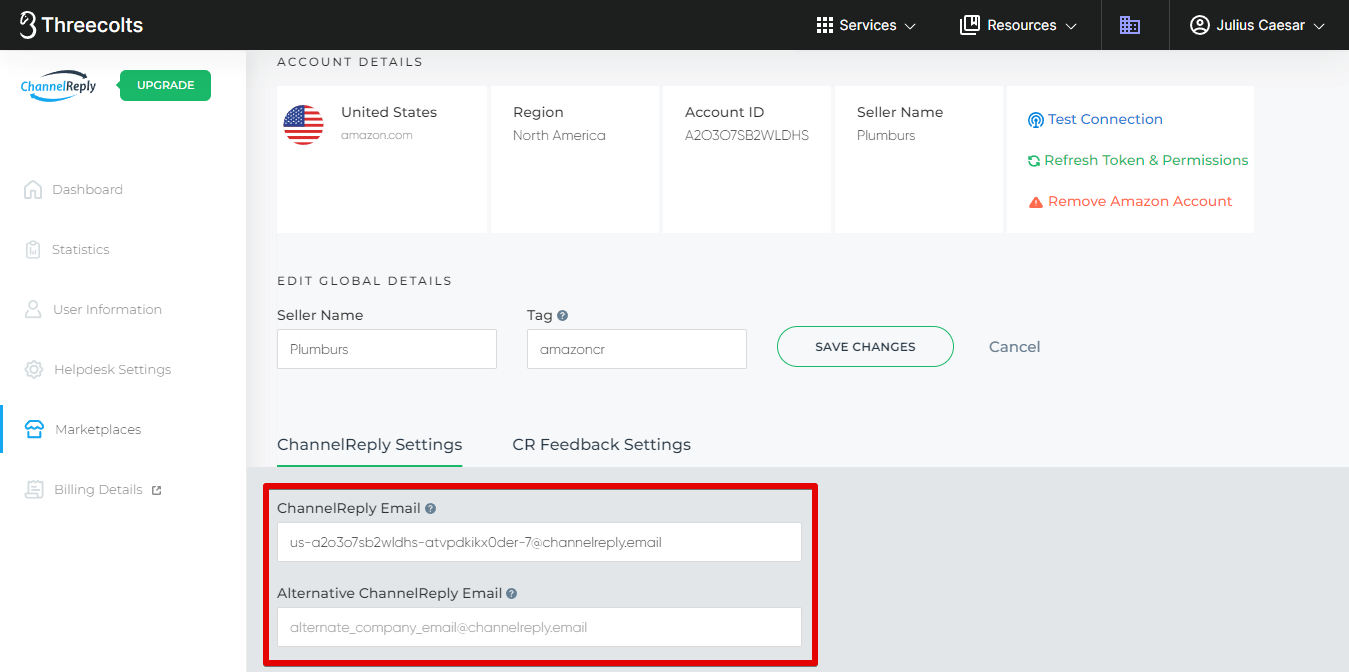Click the Account ID value A2O3O7SB2WLDHS
This screenshot has height=672, width=1349.
(747, 135)
